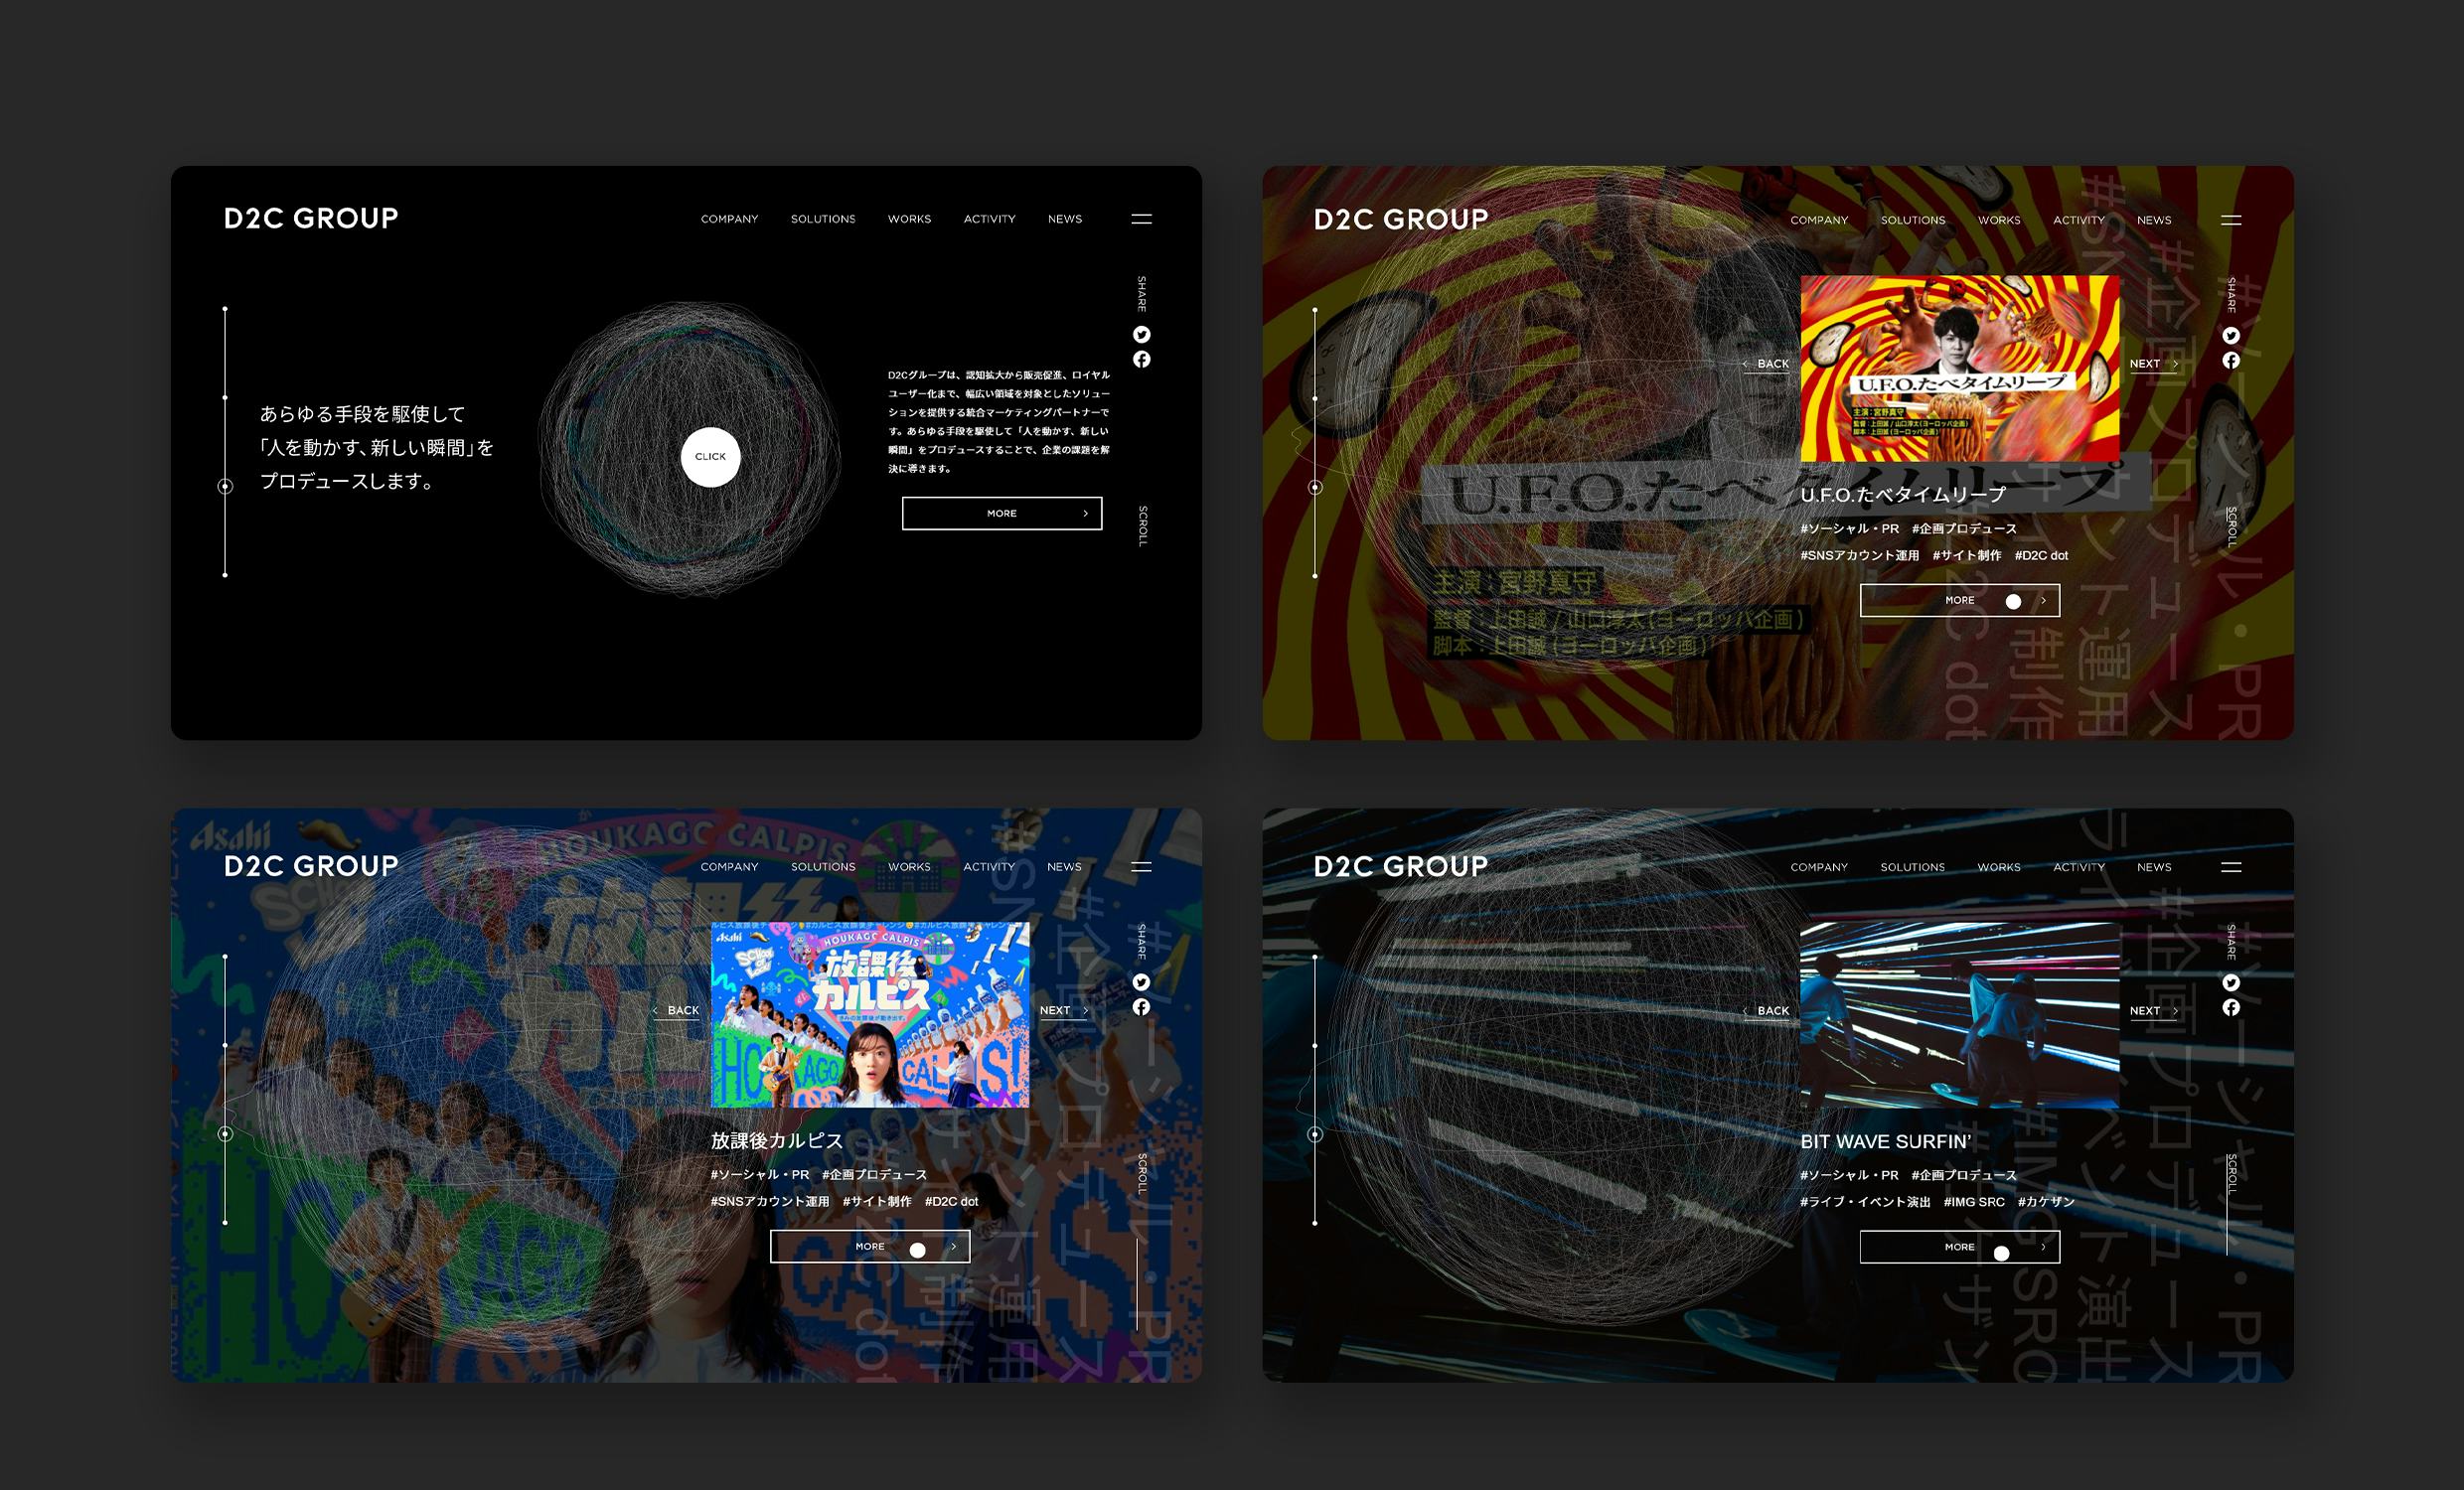Click MORE button in black intro mockup
Image resolution: width=2464 pixels, height=1490 pixels.
coord(1002,513)
